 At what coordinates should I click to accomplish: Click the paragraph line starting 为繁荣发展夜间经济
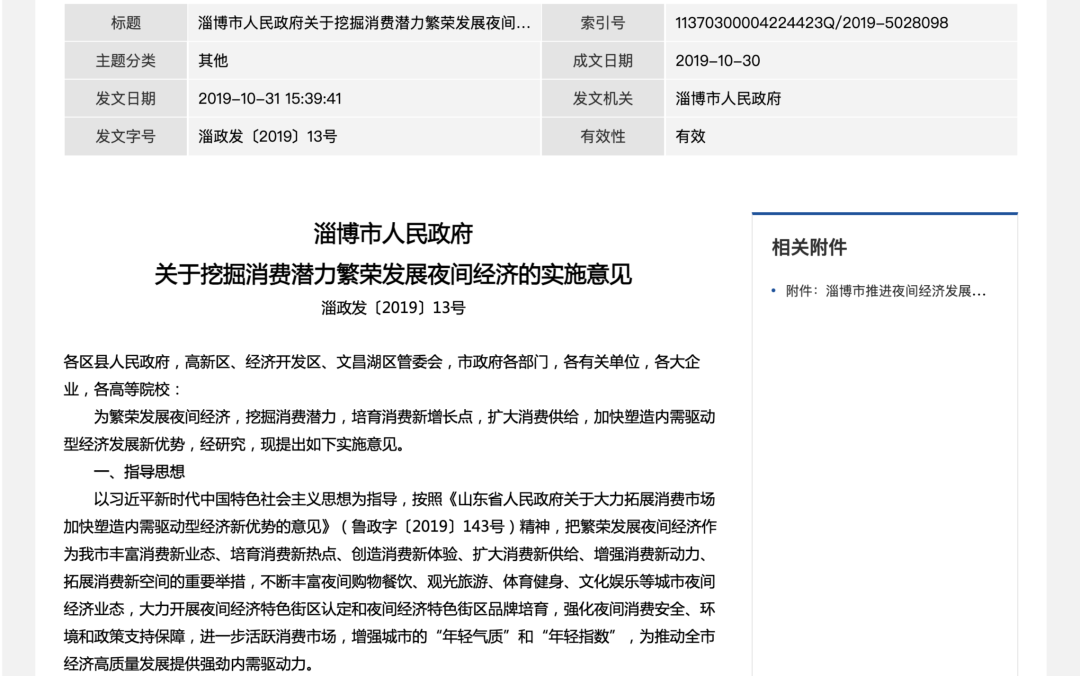(x=404, y=417)
